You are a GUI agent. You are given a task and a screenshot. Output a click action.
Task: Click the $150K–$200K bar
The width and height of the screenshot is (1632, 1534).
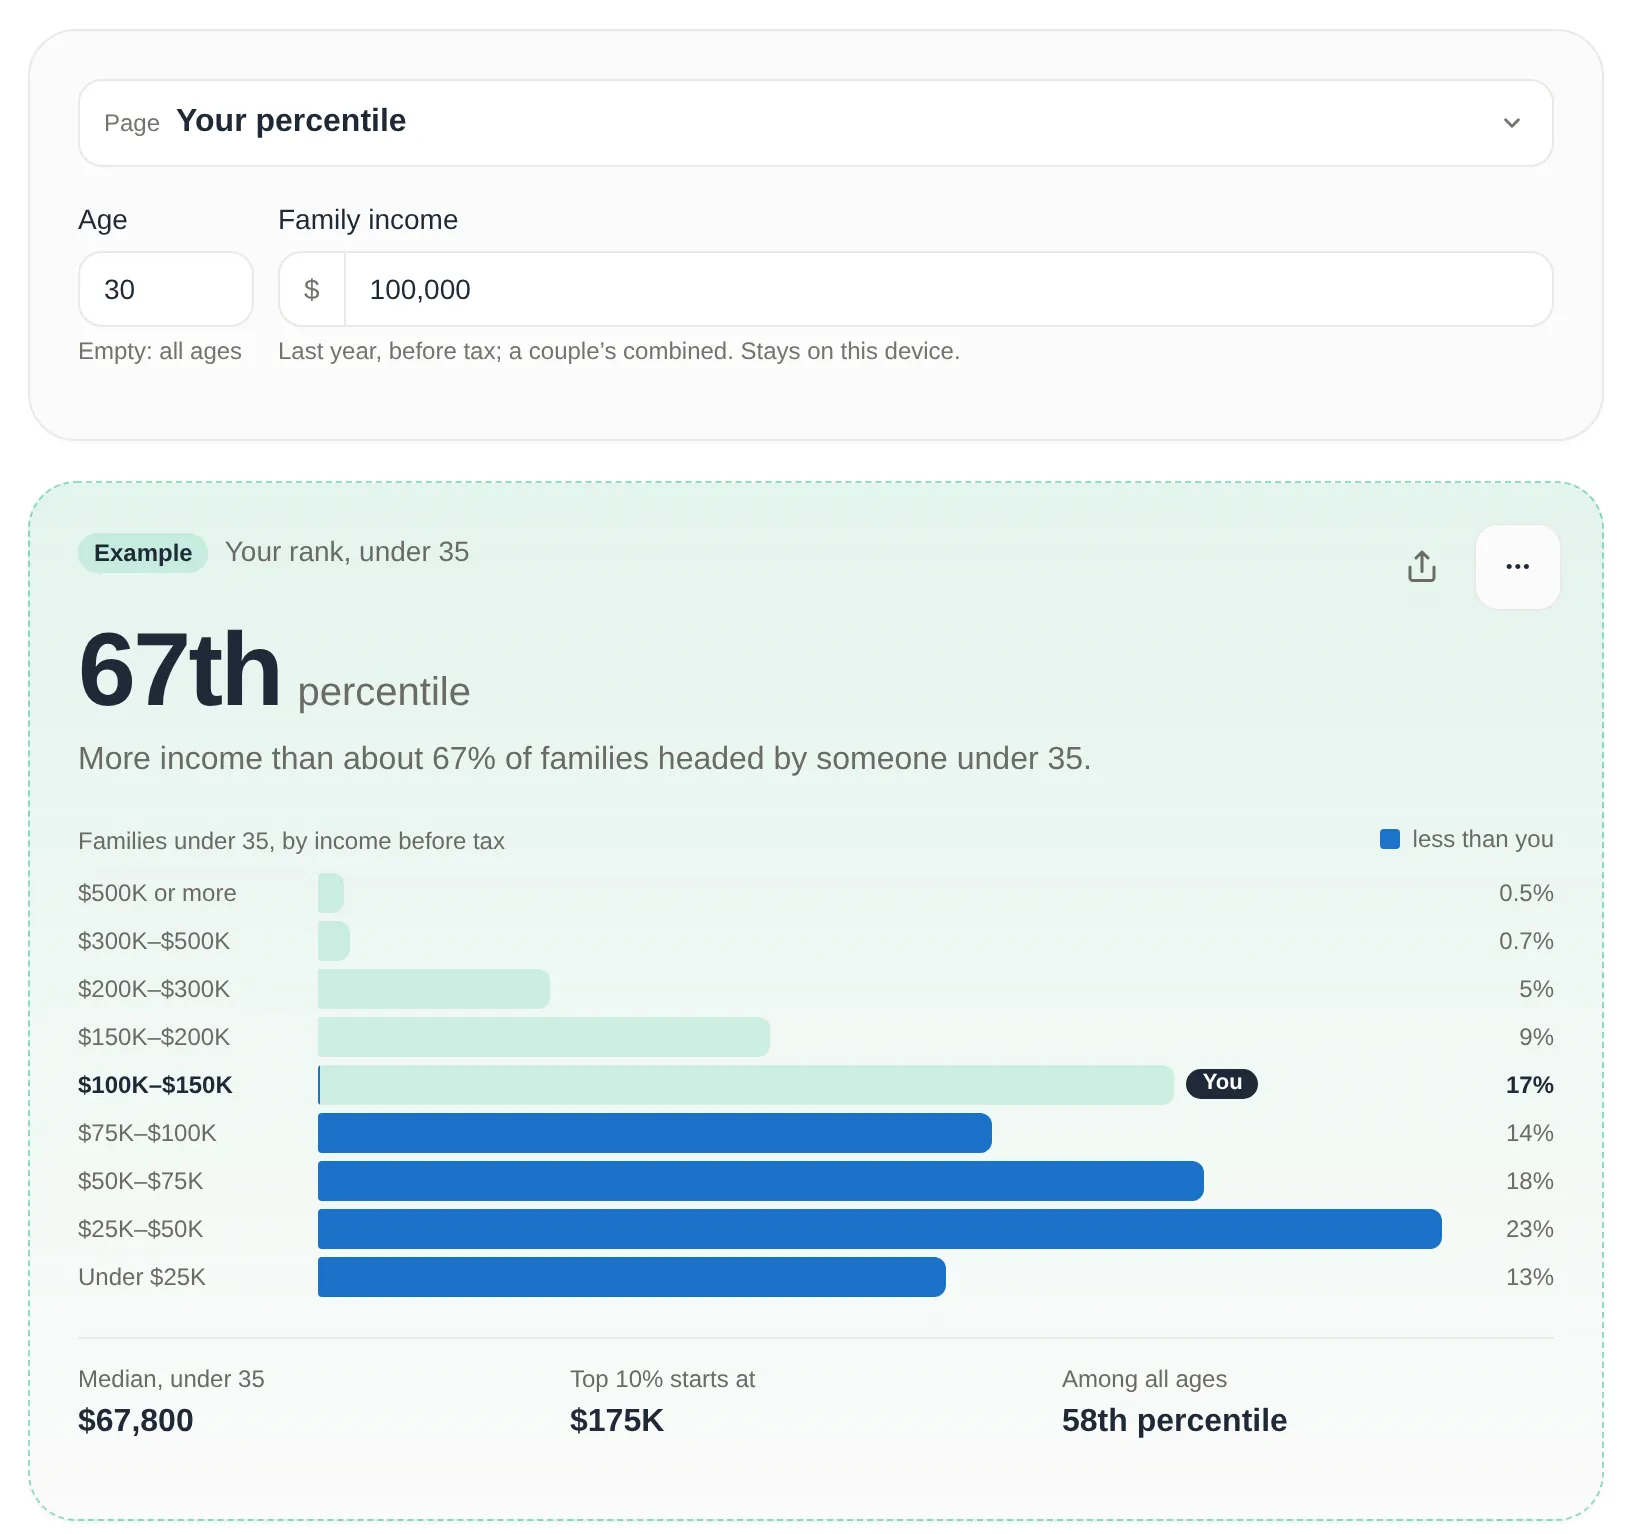(543, 1037)
